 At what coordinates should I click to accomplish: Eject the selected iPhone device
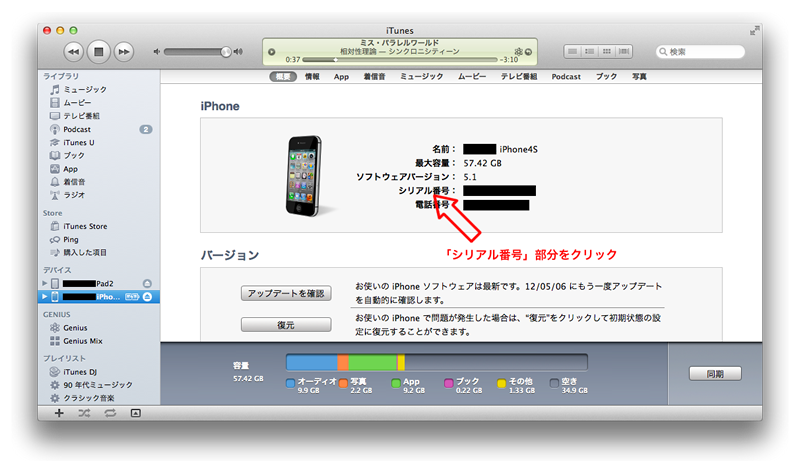point(147,296)
